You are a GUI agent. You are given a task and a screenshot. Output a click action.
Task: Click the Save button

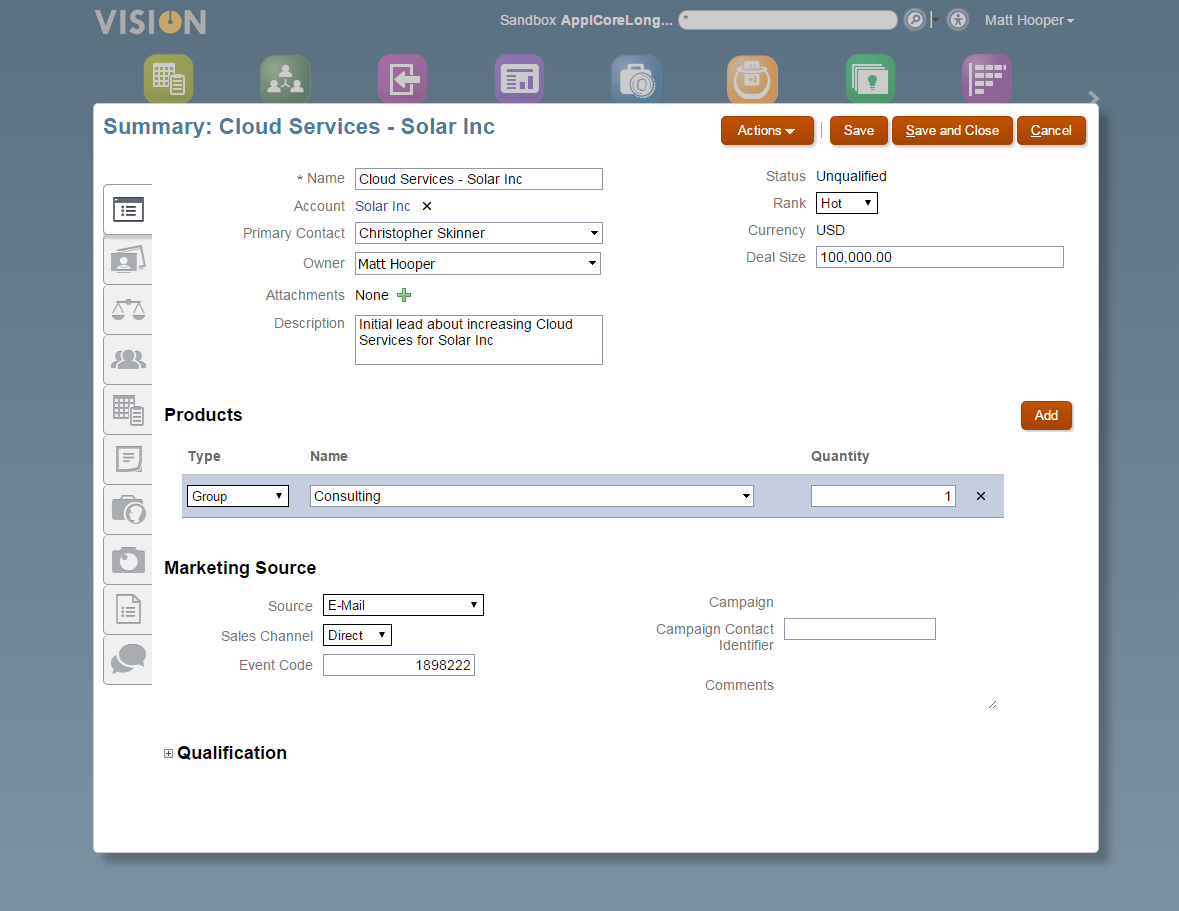pyautogui.click(x=859, y=130)
